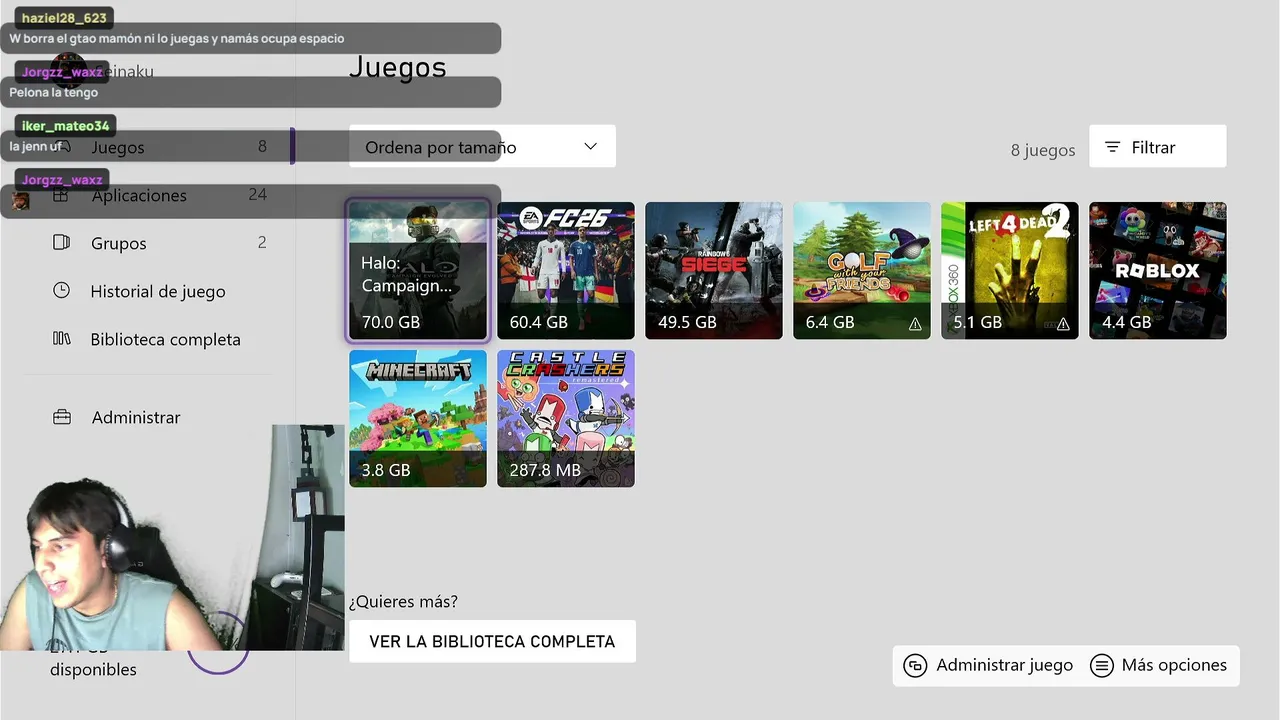The width and height of the screenshot is (1280, 720).
Task: Go to Grupos in the sidebar
Action: (160, 243)
